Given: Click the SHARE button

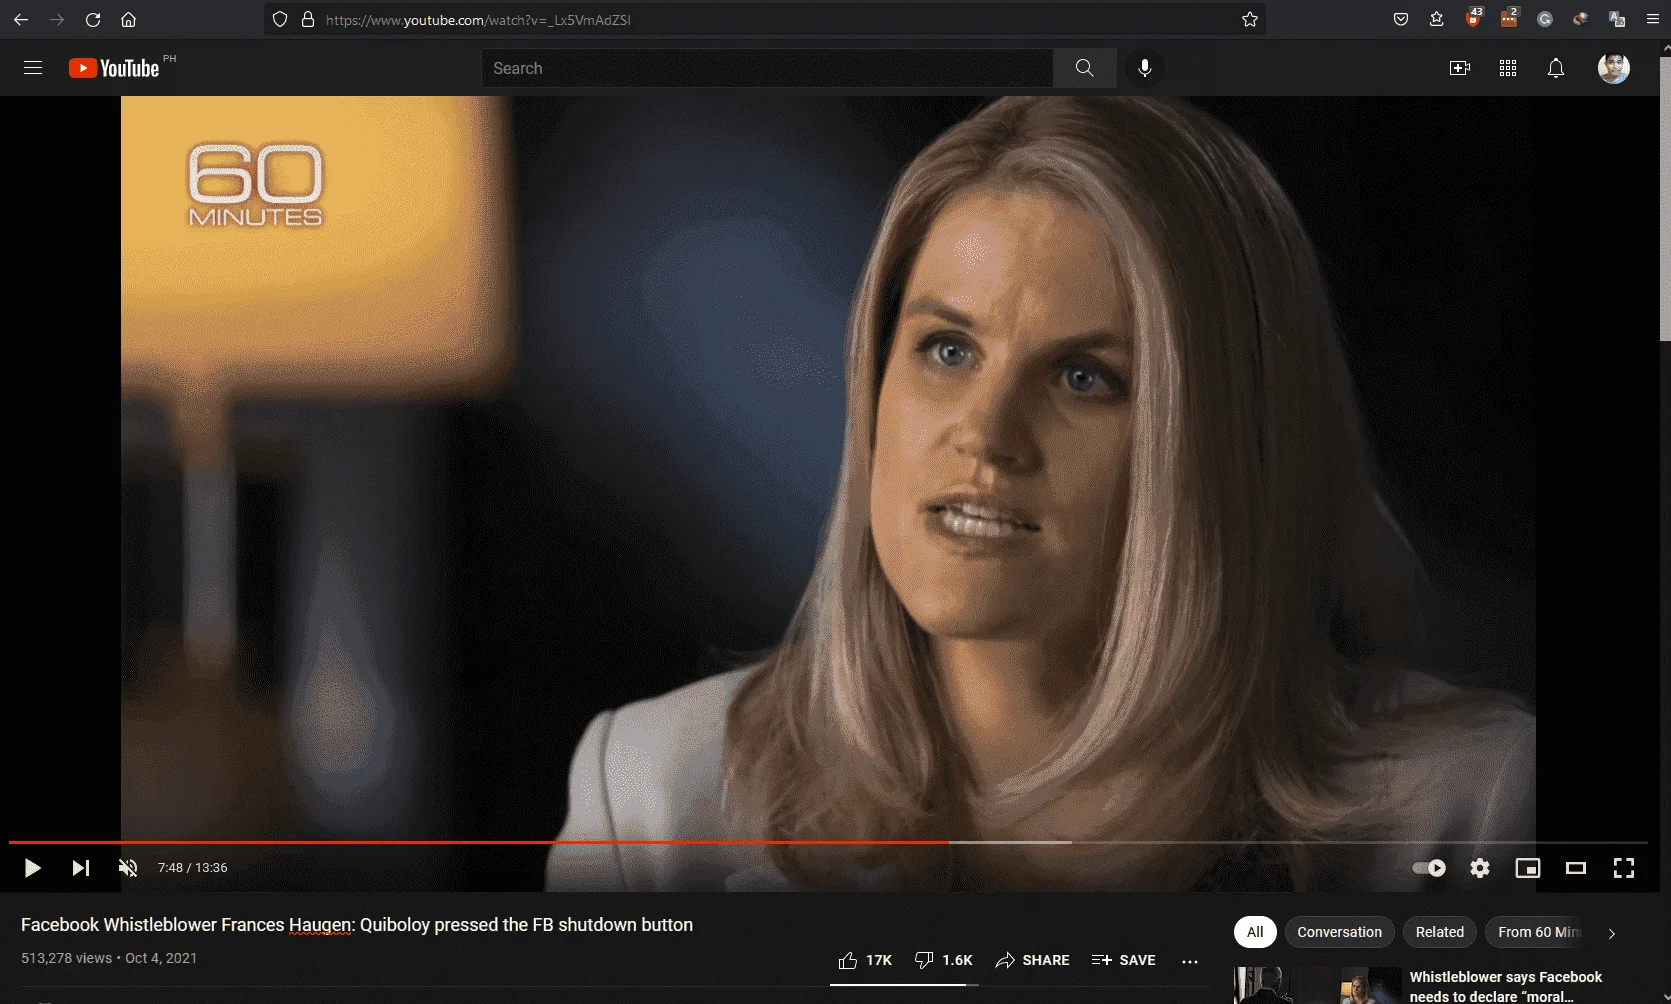Looking at the screenshot, I should click(x=1032, y=960).
